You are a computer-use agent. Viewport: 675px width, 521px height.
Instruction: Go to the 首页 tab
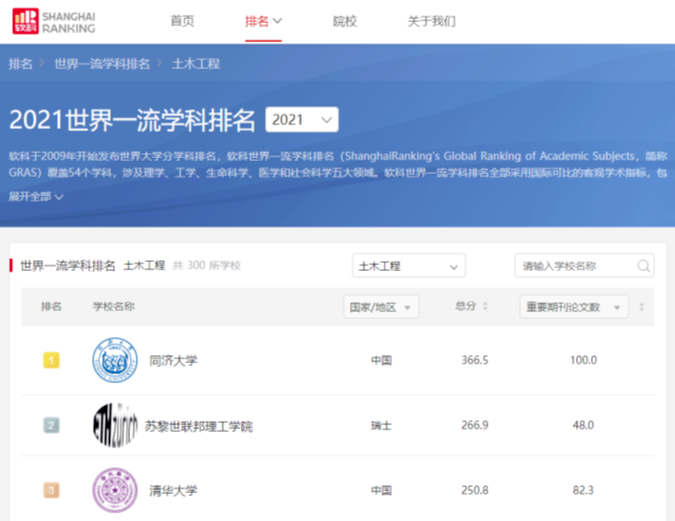182,21
